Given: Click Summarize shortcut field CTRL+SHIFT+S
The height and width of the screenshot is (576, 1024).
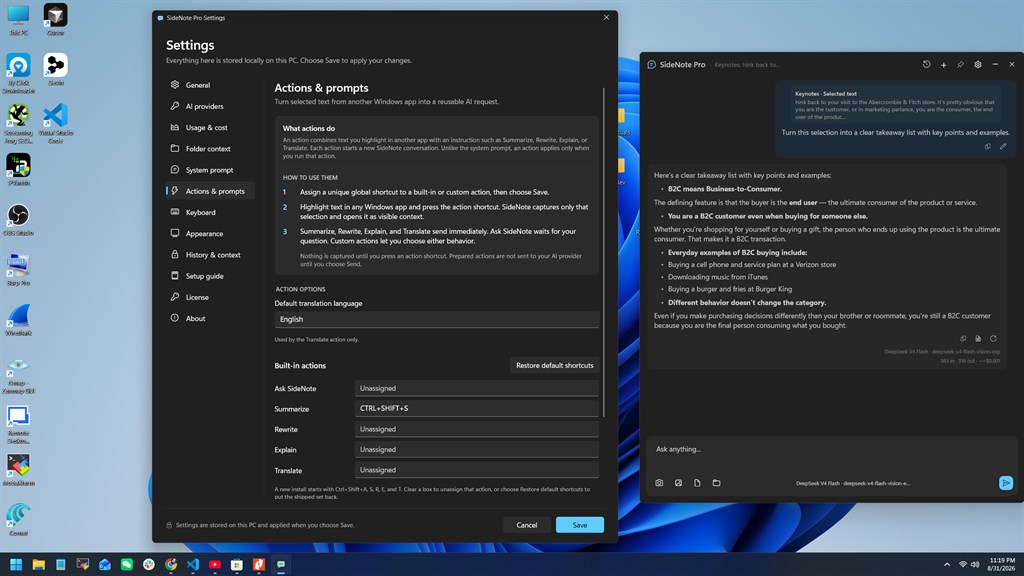Looking at the screenshot, I should point(477,408).
